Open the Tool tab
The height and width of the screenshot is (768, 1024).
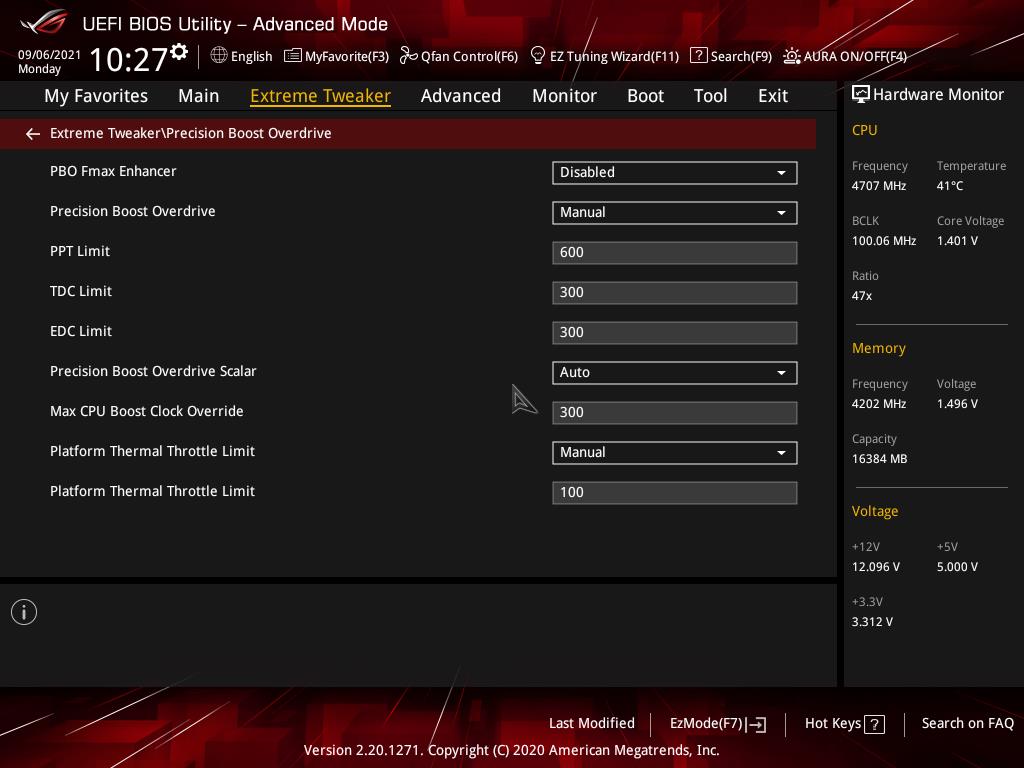tap(711, 96)
